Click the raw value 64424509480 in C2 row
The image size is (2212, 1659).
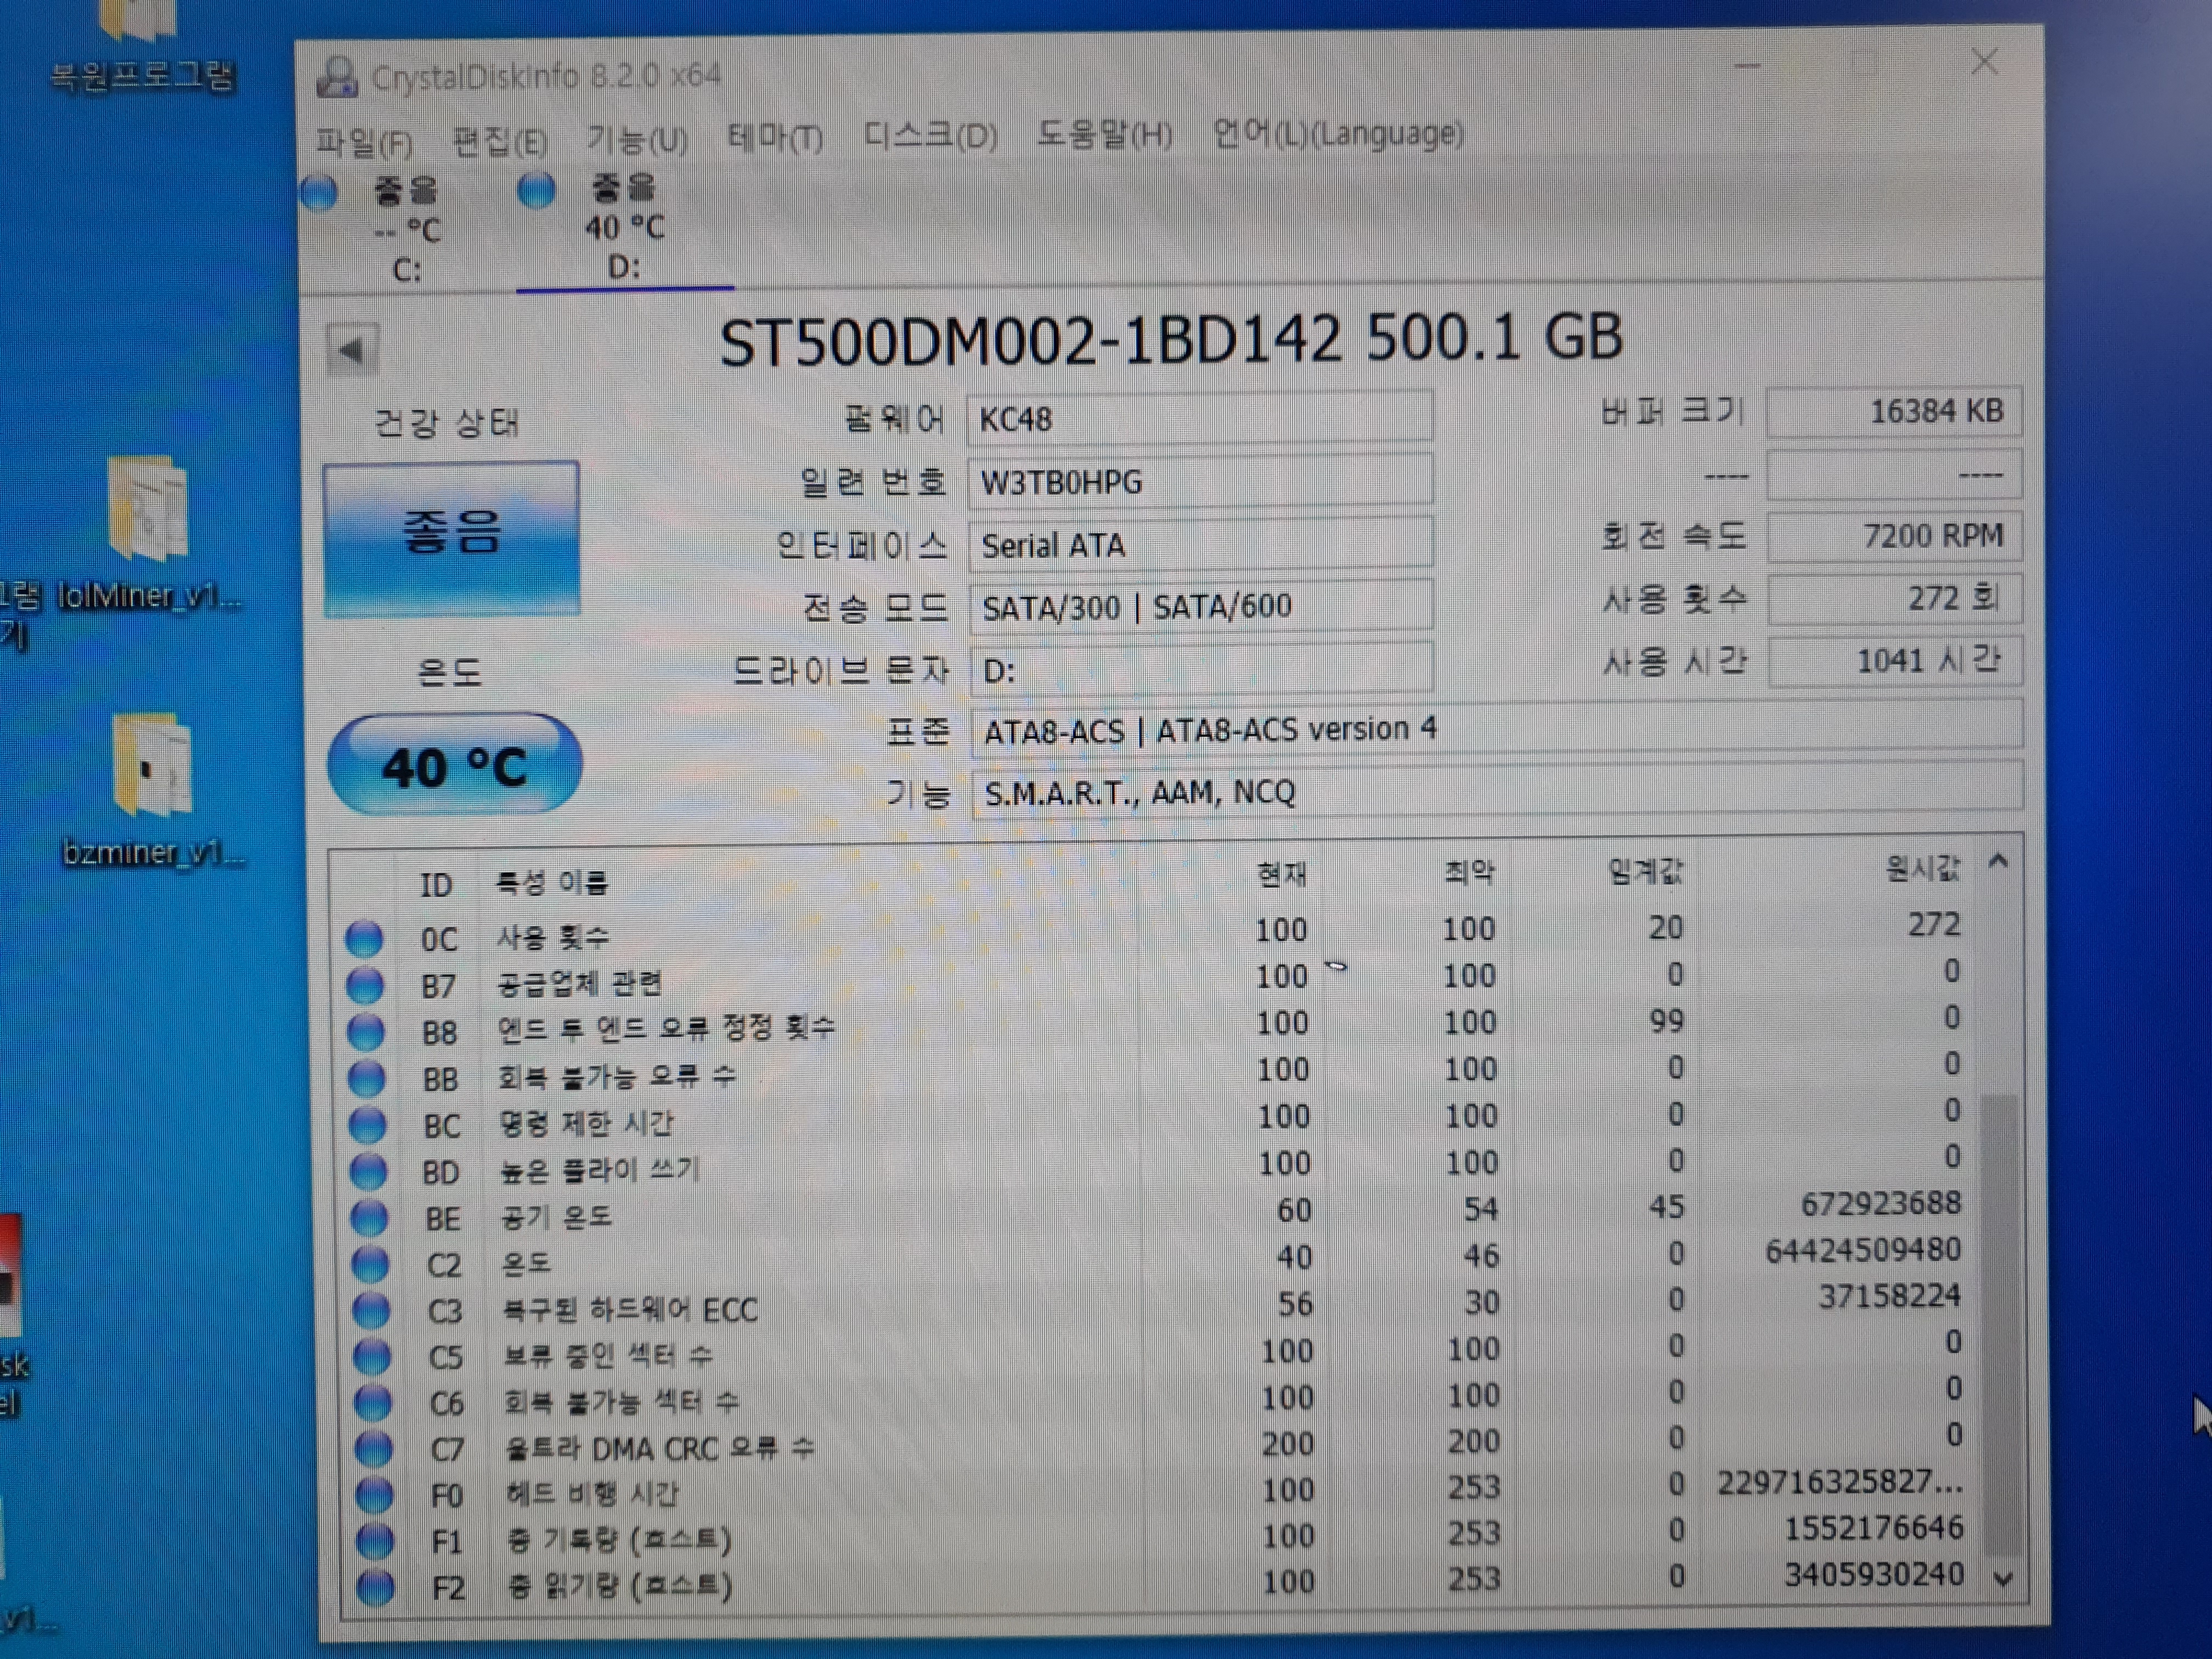coord(1863,1250)
